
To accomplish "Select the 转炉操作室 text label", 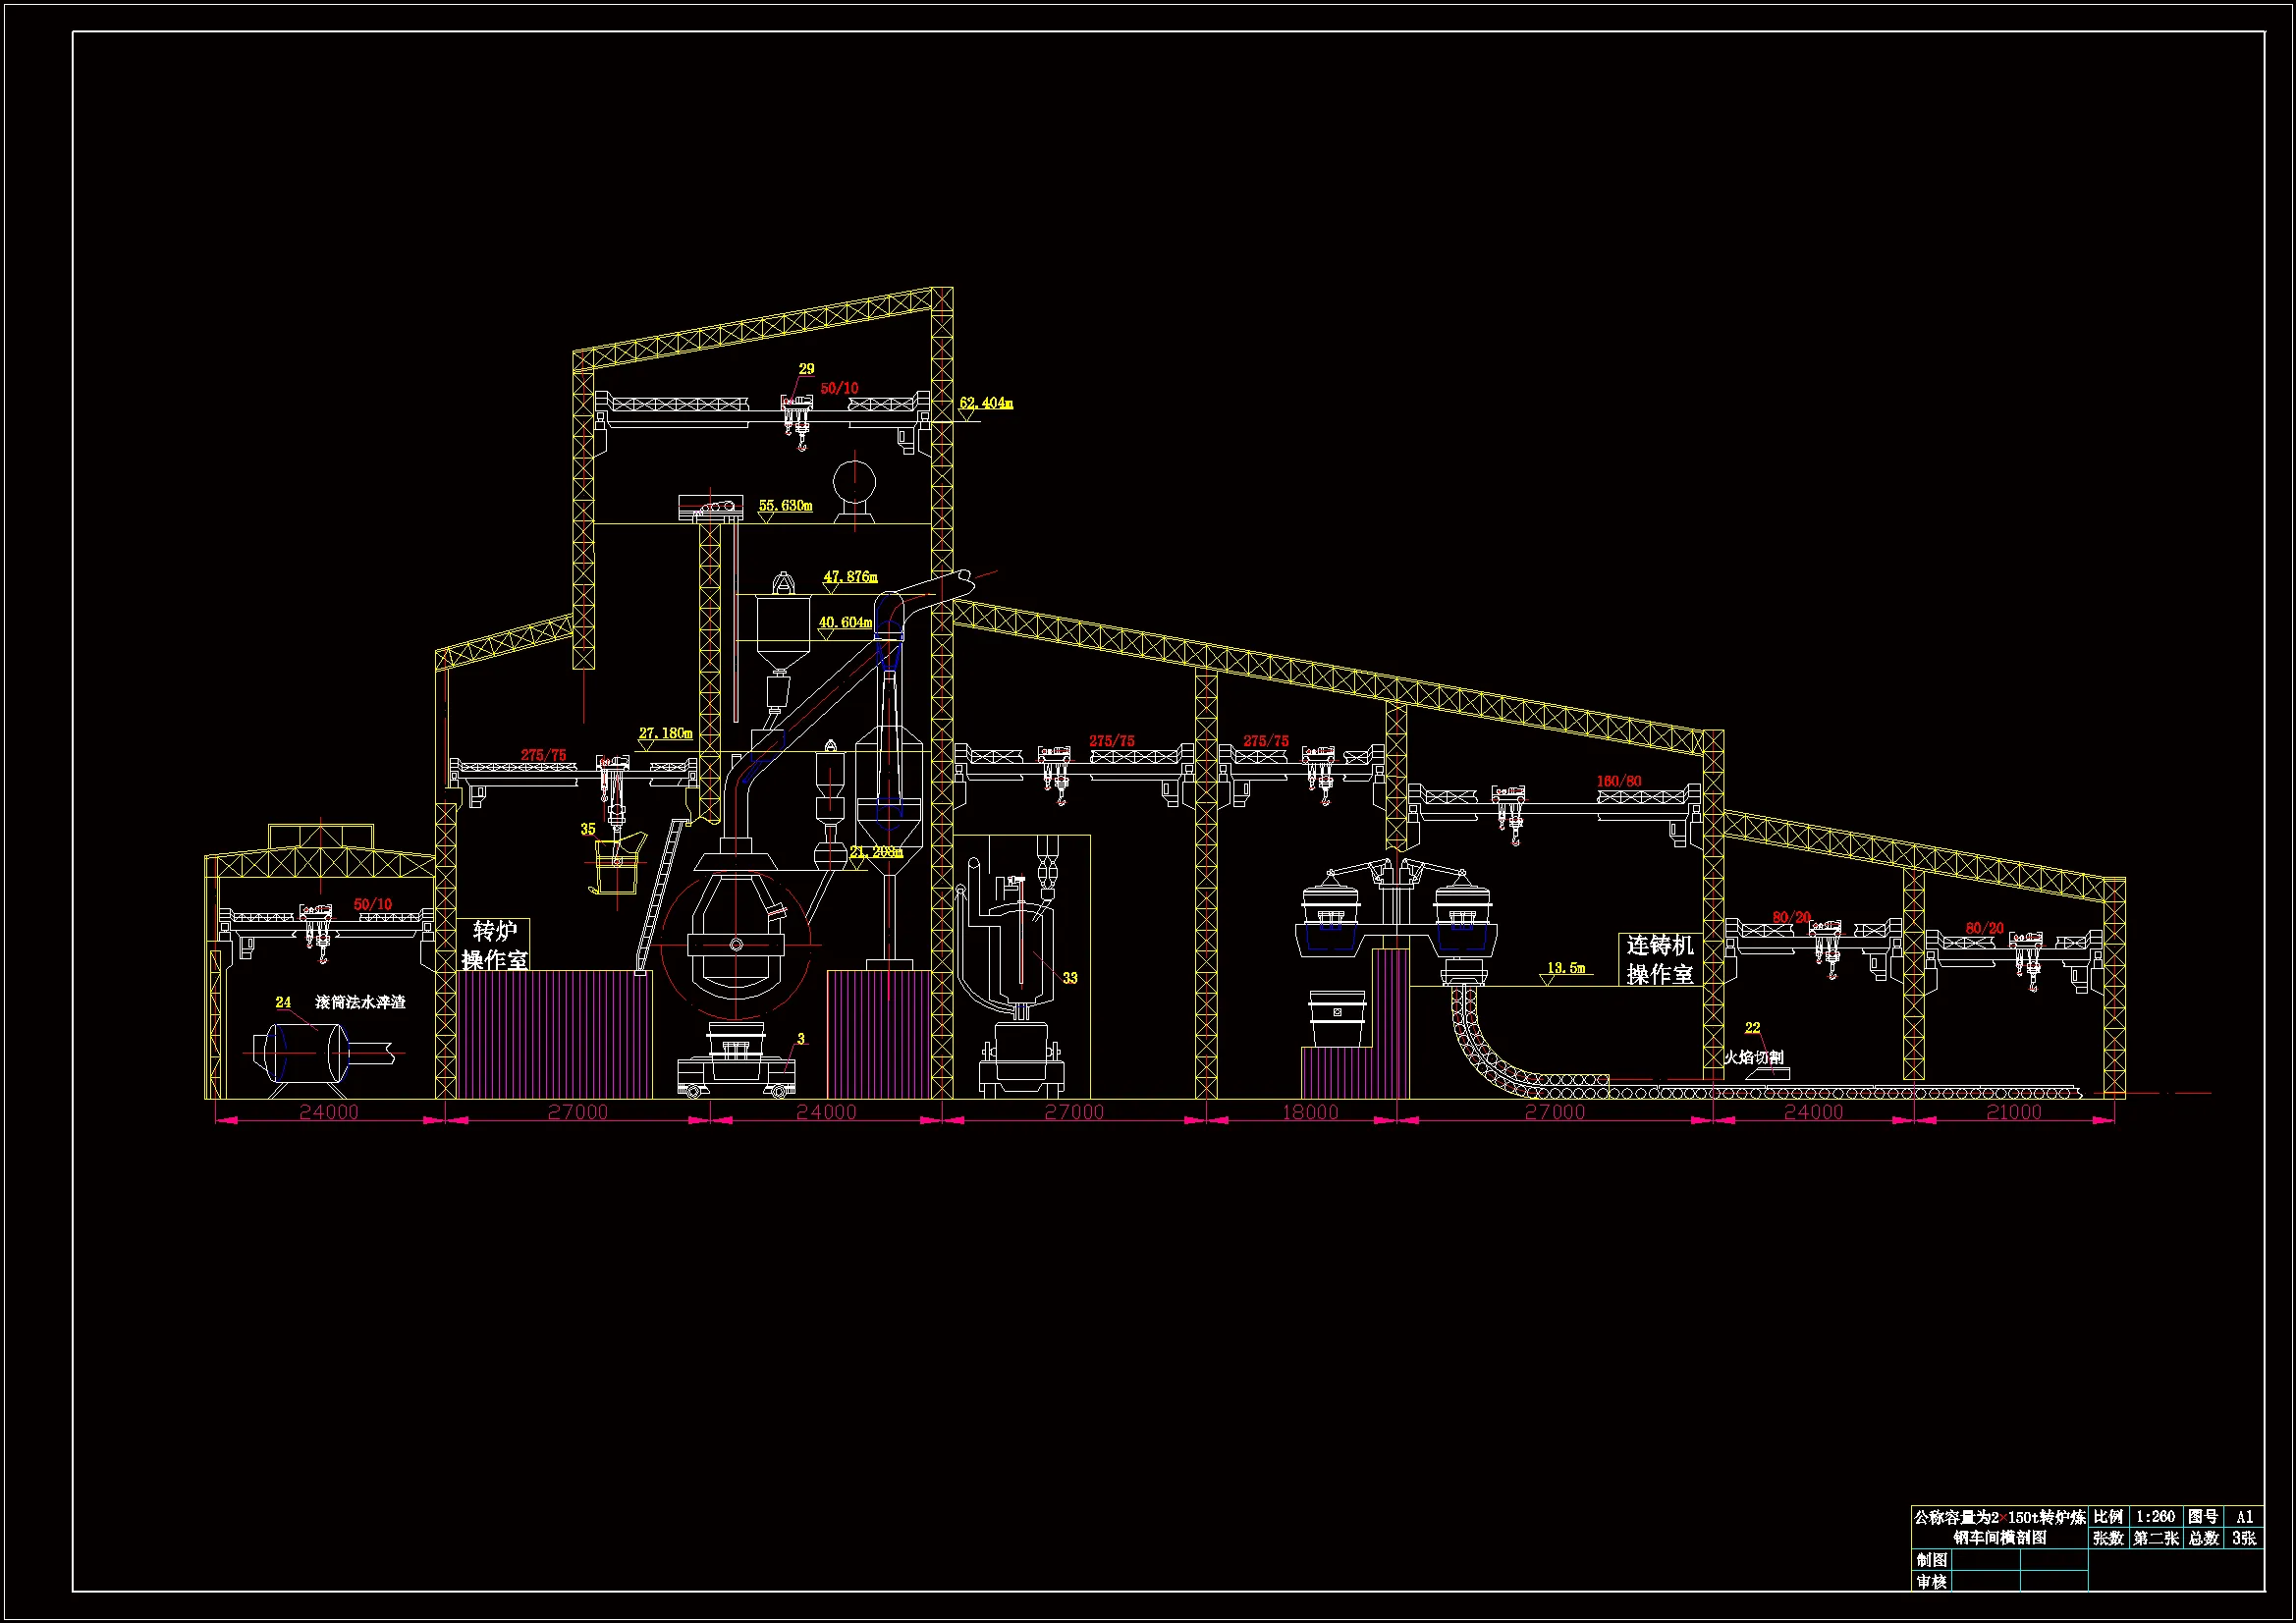I will pyautogui.click(x=495, y=945).
